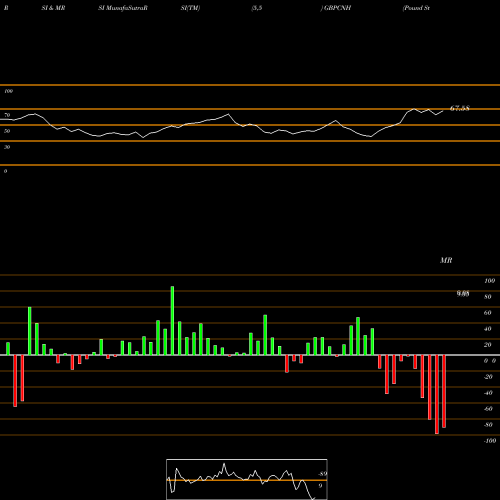Click the MR panel title label

click(446, 260)
